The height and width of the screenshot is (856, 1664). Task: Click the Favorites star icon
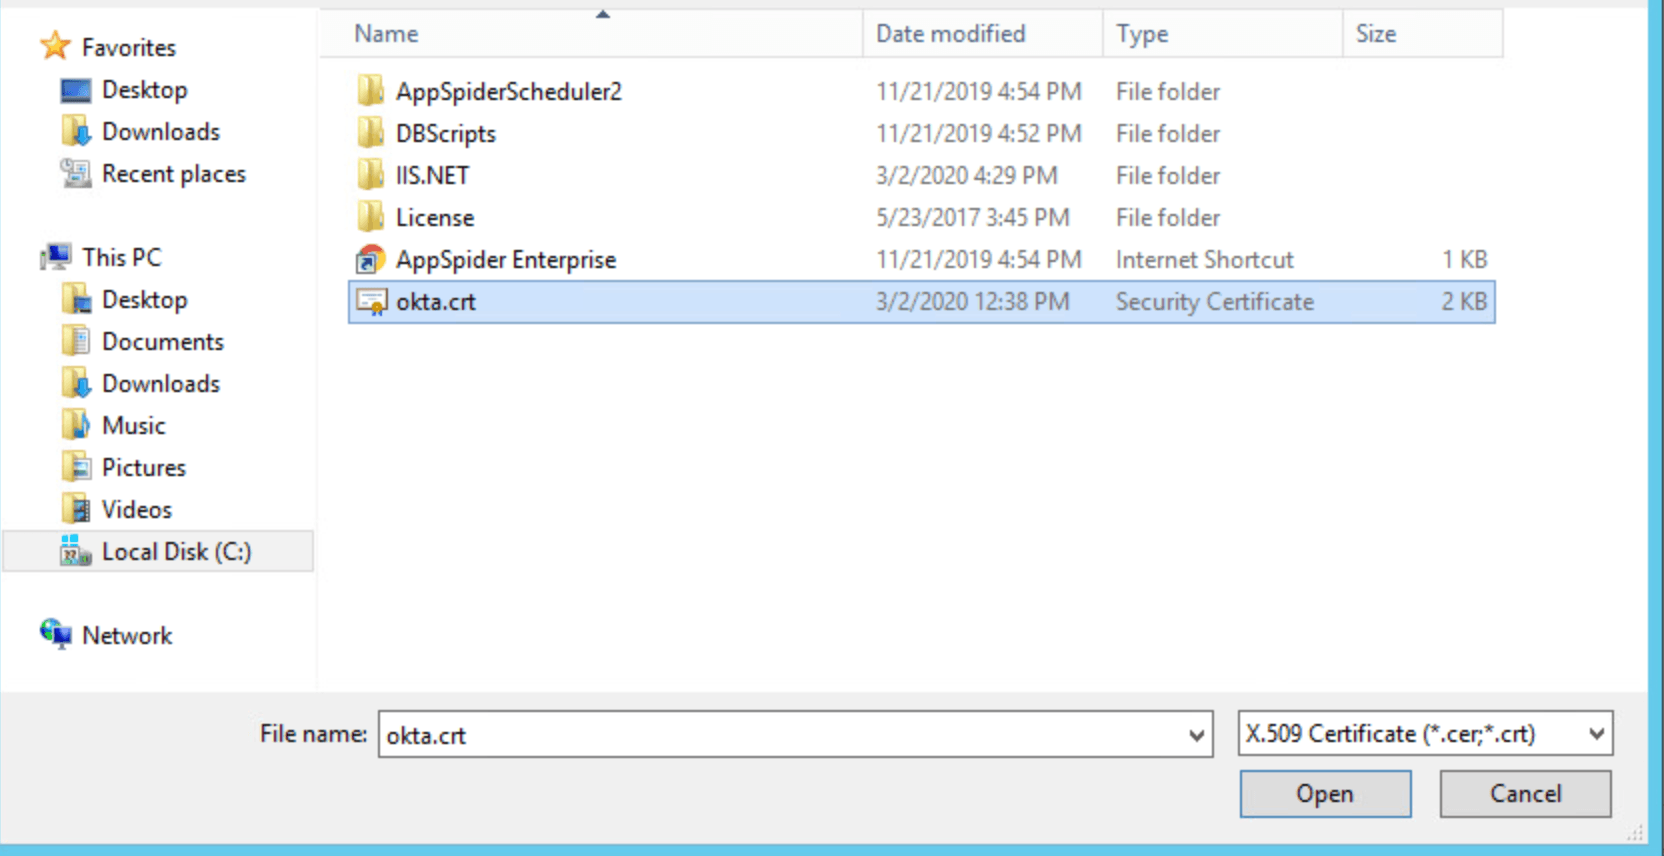[x=55, y=47]
